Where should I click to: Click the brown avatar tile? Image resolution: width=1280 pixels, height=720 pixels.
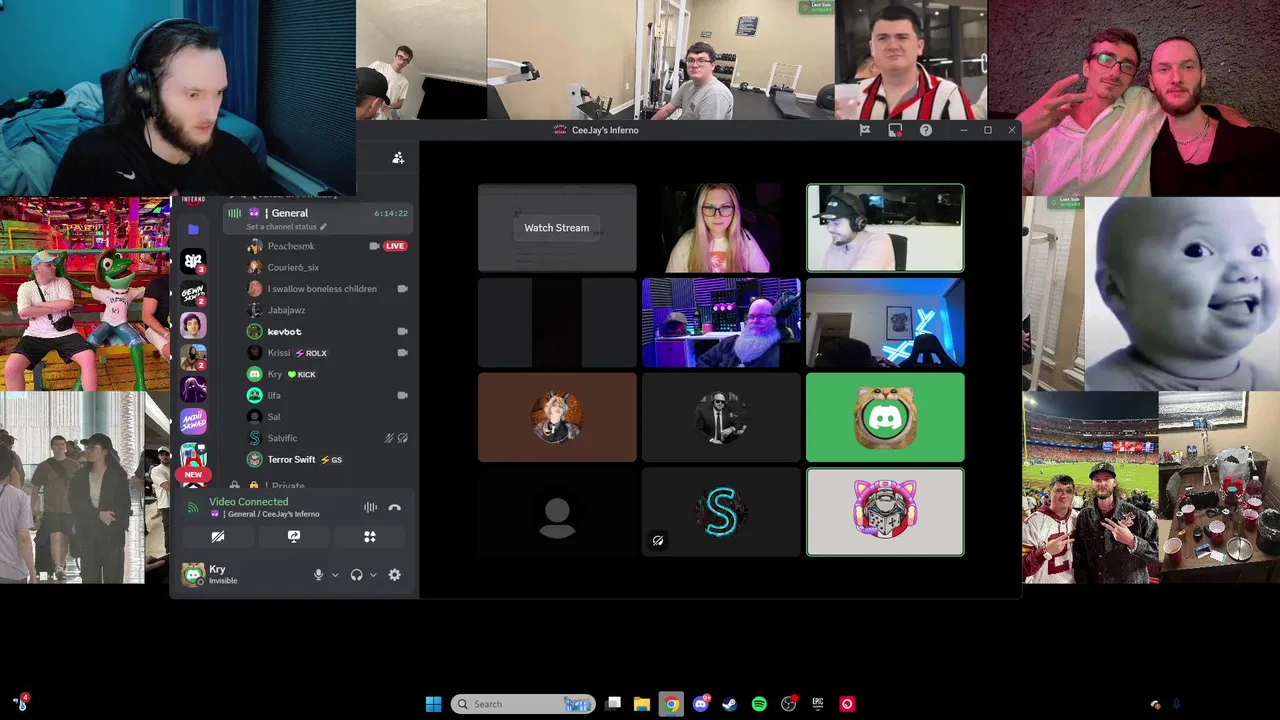pyautogui.click(x=557, y=417)
